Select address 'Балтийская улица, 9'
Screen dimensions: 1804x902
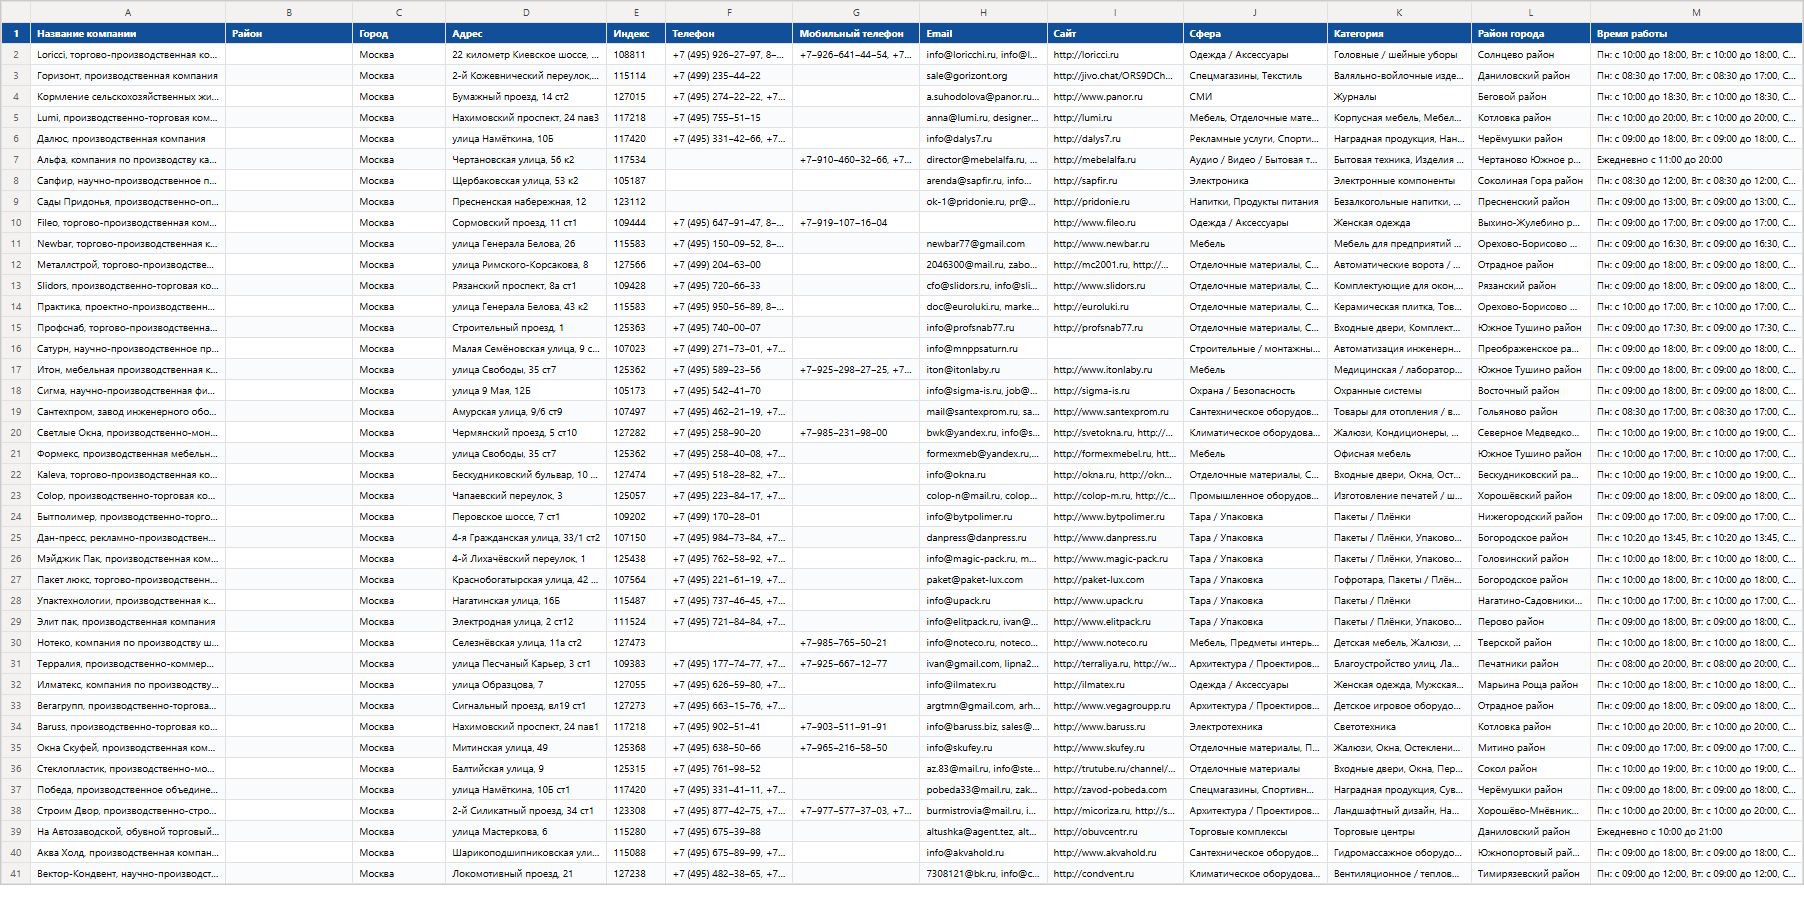(x=526, y=769)
